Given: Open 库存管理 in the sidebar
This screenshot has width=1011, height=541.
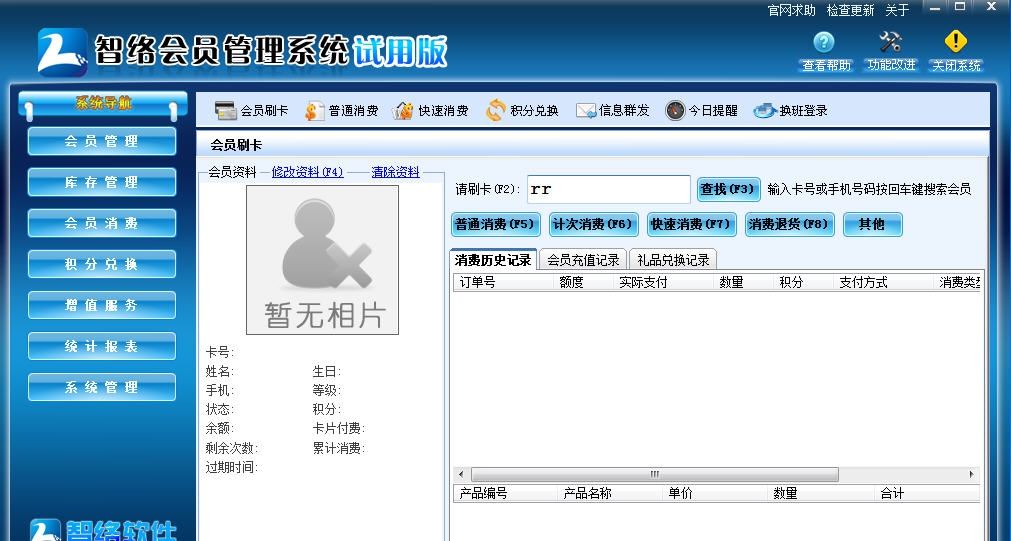Looking at the screenshot, I should tap(102, 182).
